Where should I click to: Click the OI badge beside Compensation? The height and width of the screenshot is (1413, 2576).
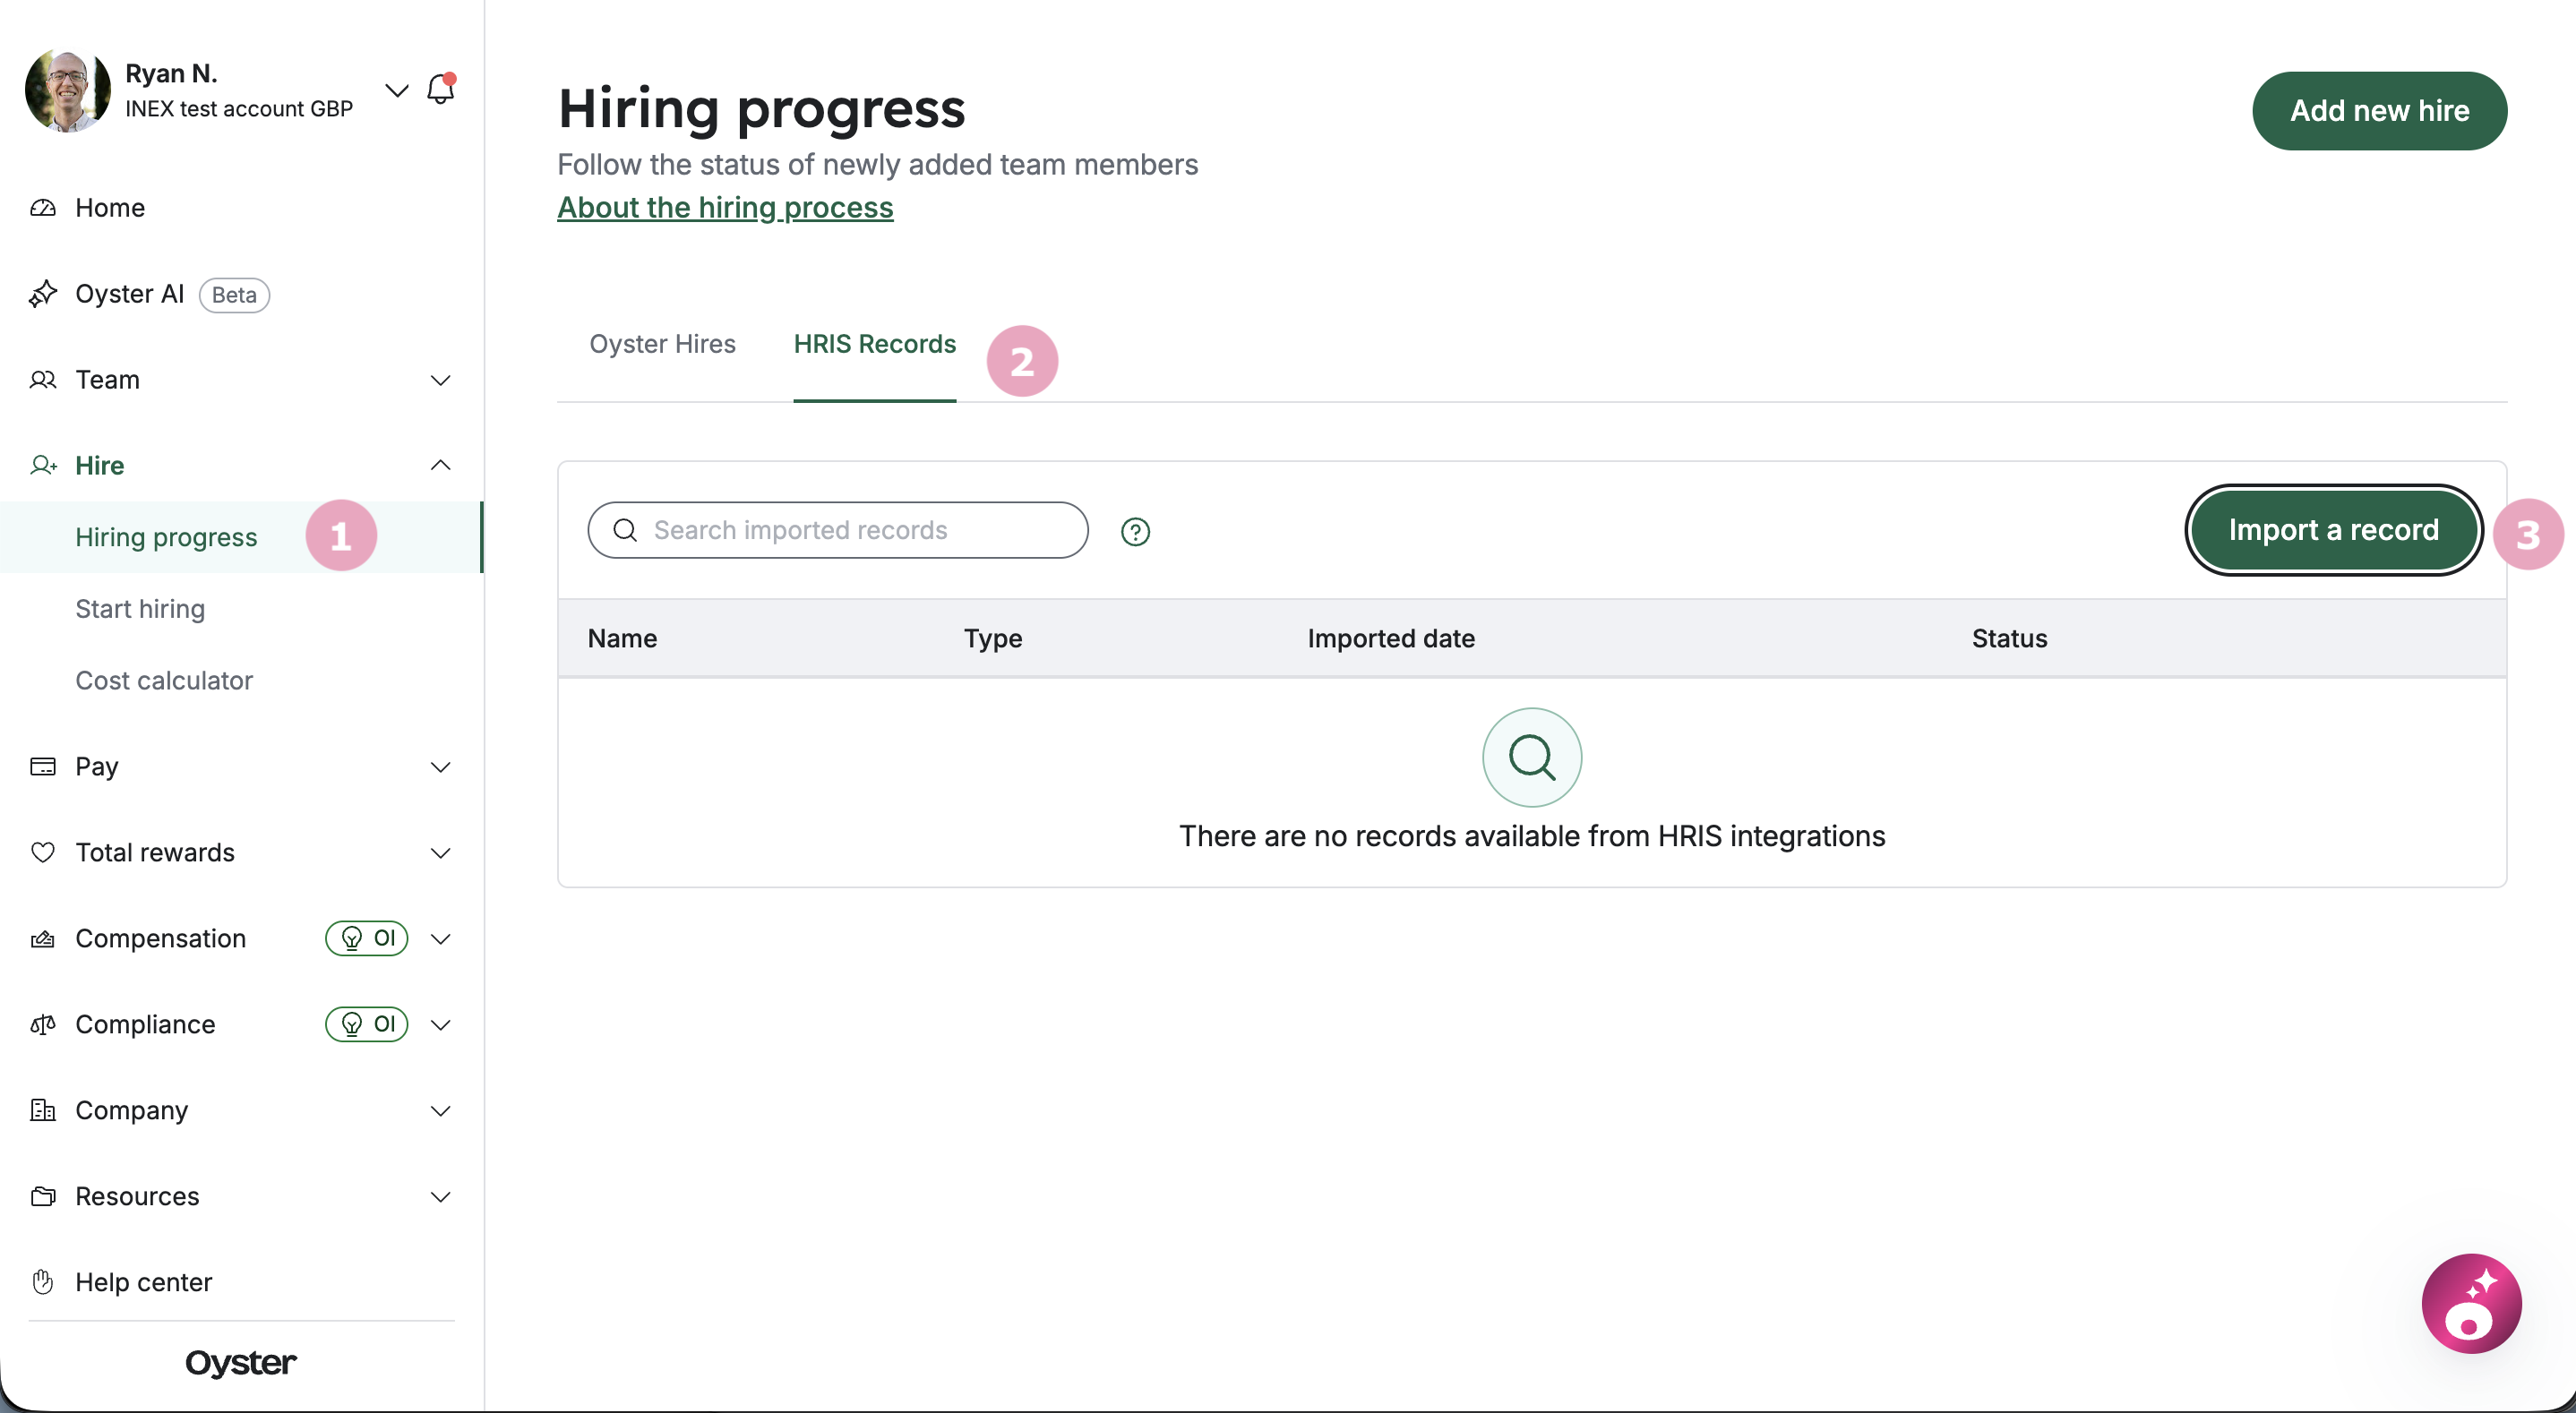[x=367, y=938]
